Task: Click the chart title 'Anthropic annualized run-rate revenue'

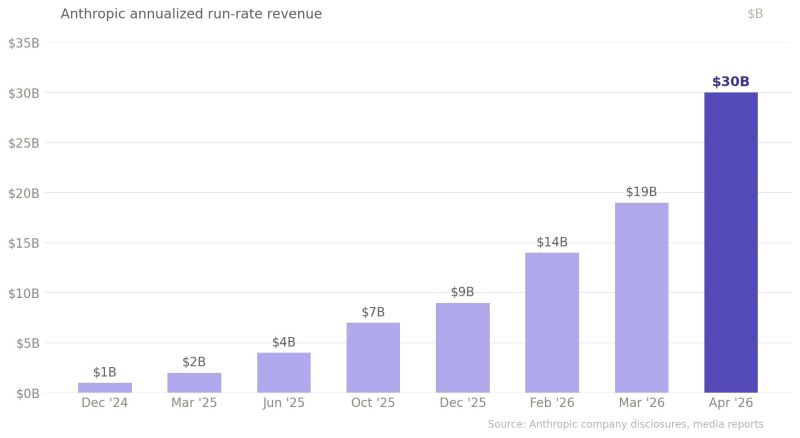Action: click(x=191, y=14)
